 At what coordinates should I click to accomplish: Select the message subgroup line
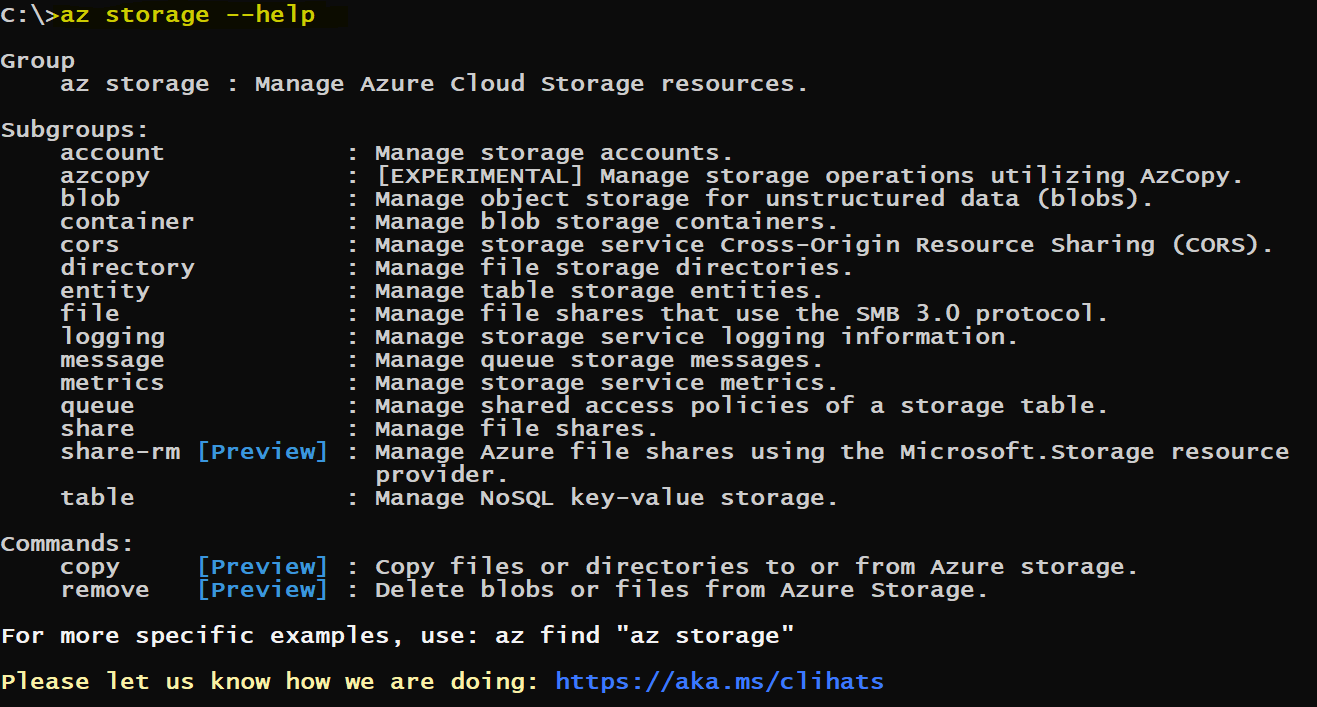click(x=111, y=359)
